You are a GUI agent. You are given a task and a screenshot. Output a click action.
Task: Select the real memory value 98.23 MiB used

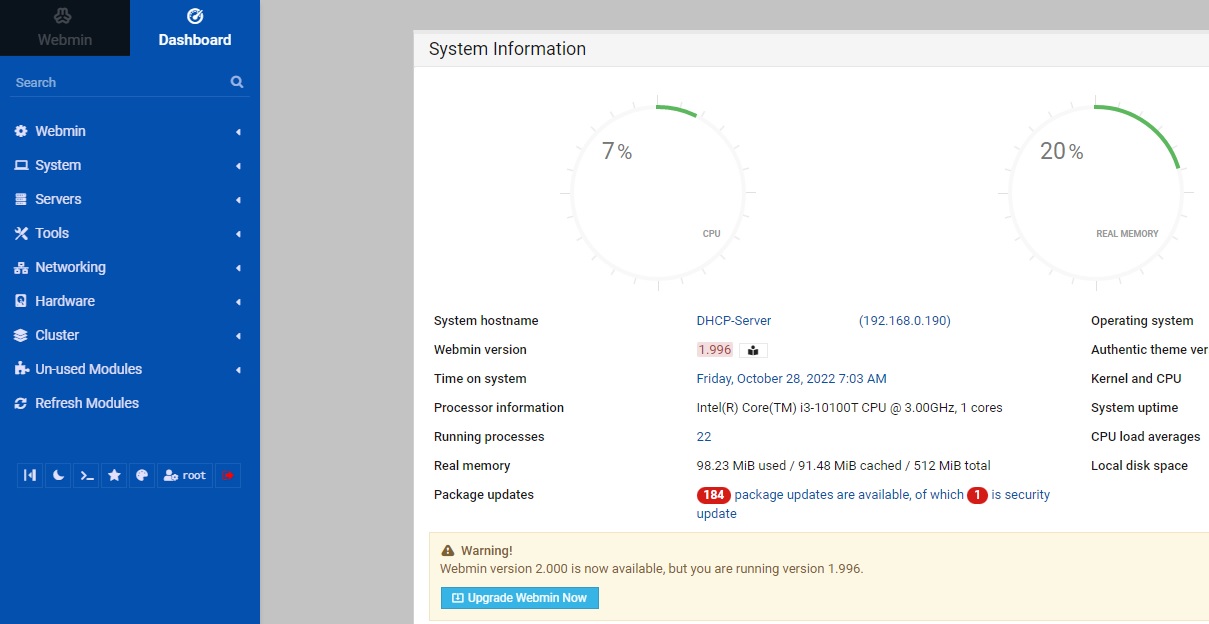pos(843,466)
